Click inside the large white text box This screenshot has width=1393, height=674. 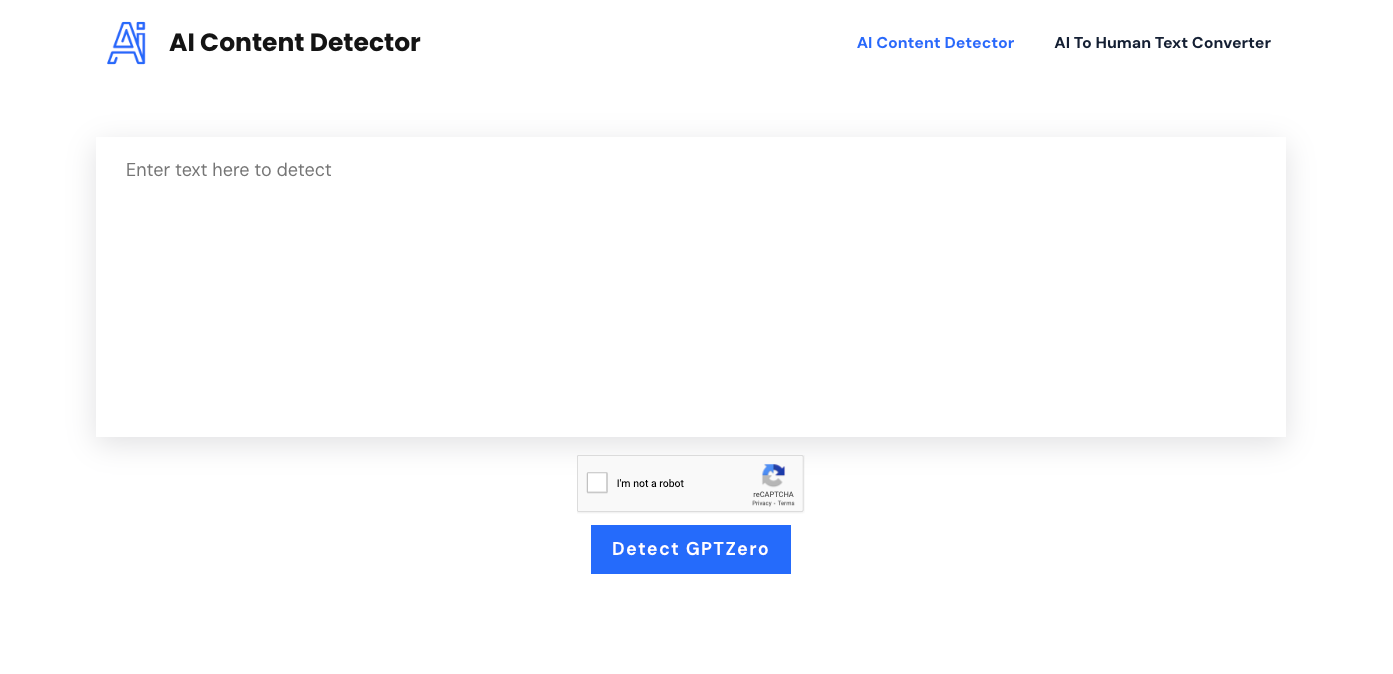690,300
